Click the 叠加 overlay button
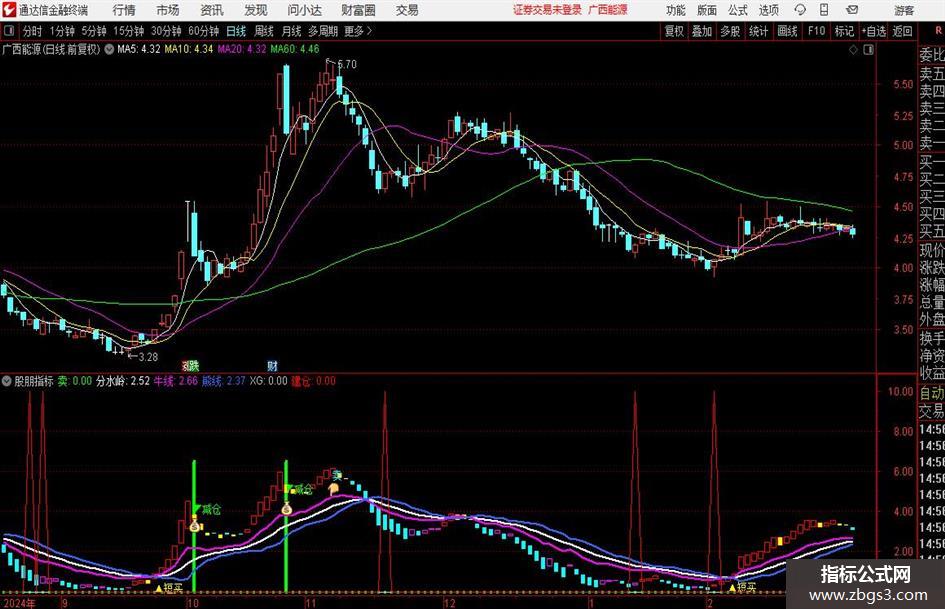The image size is (945, 609). (x=702, y=31)
